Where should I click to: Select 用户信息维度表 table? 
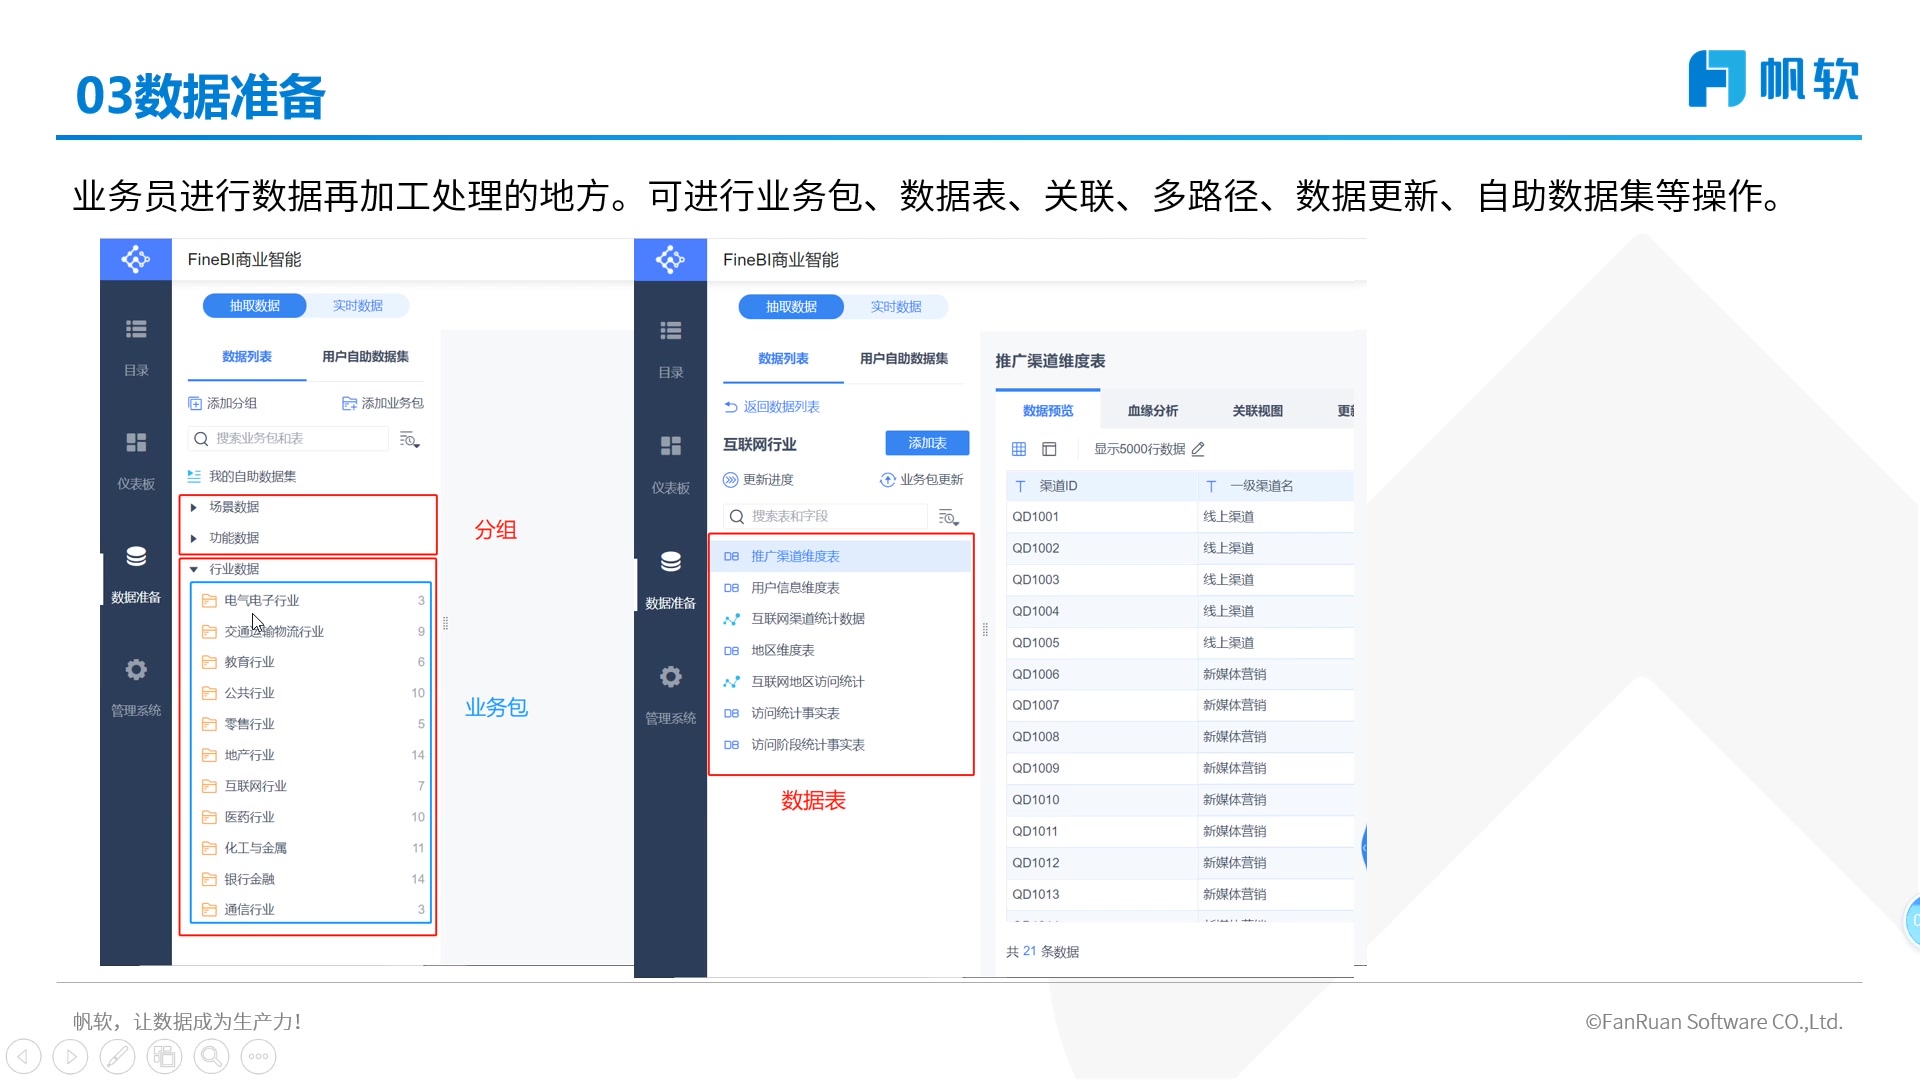click(841, 588)
